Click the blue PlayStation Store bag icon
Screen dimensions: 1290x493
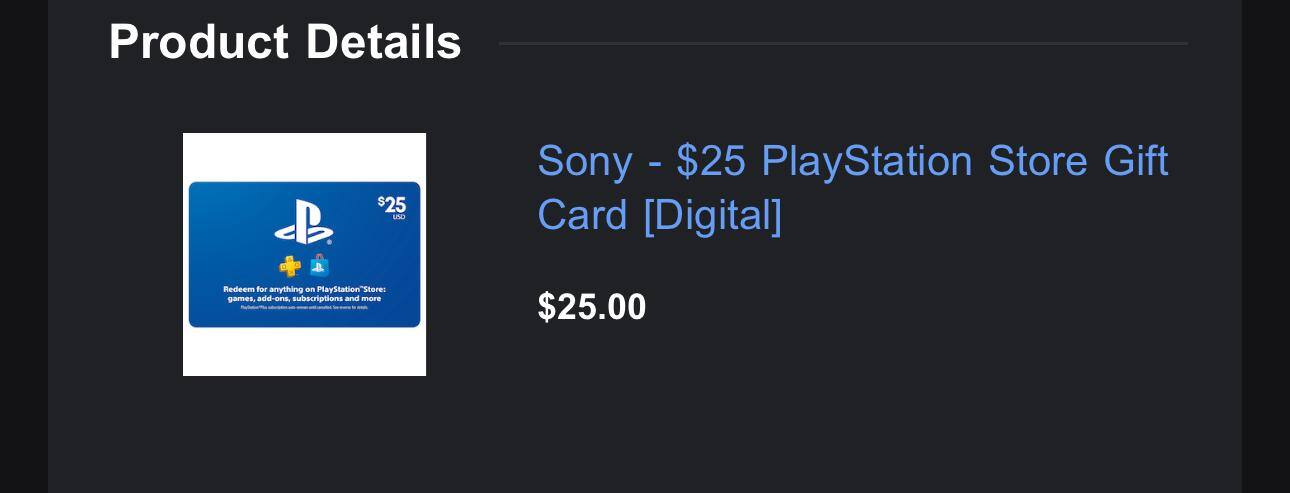point(319,265)
